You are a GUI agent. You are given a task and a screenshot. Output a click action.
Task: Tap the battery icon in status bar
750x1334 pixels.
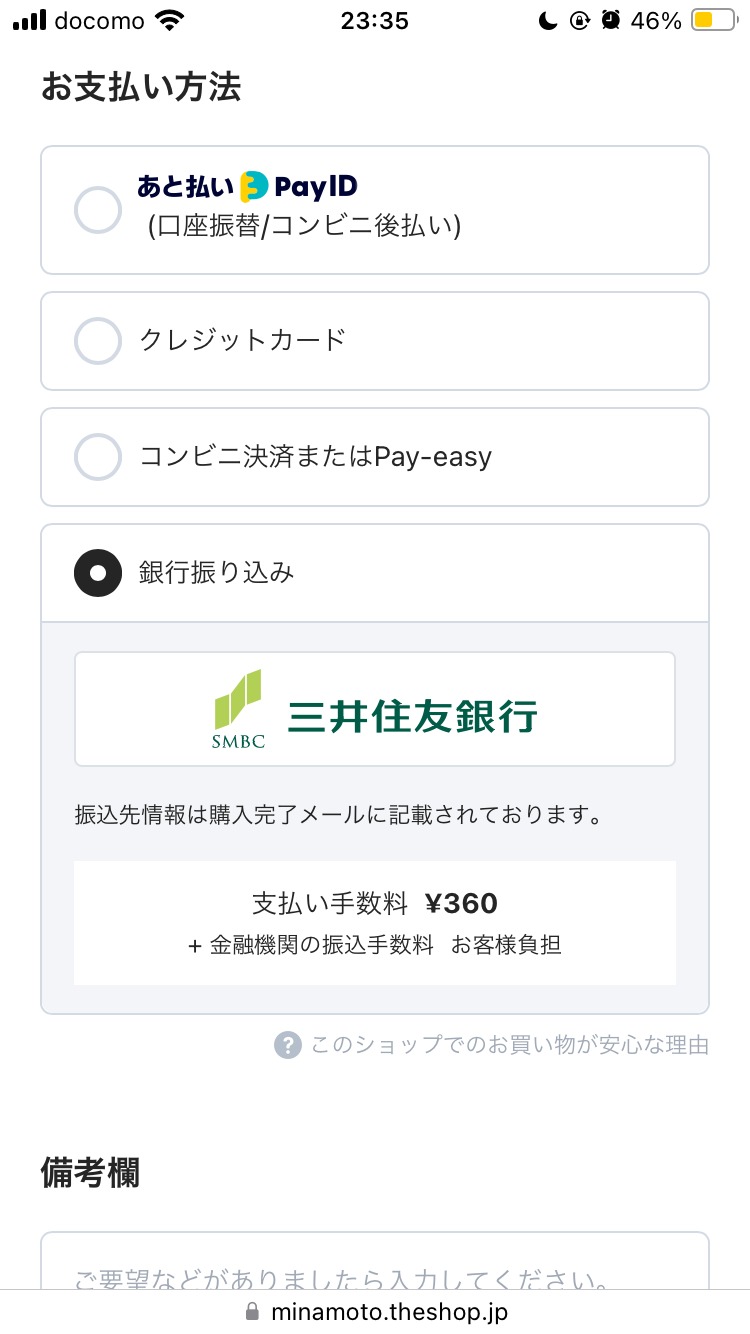pos(714,20)
